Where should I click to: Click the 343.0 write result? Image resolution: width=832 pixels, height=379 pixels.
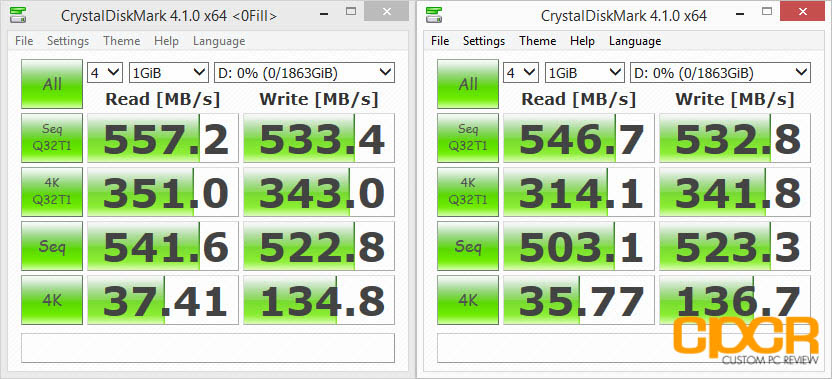pyautogui.click(x=319, y=192)
